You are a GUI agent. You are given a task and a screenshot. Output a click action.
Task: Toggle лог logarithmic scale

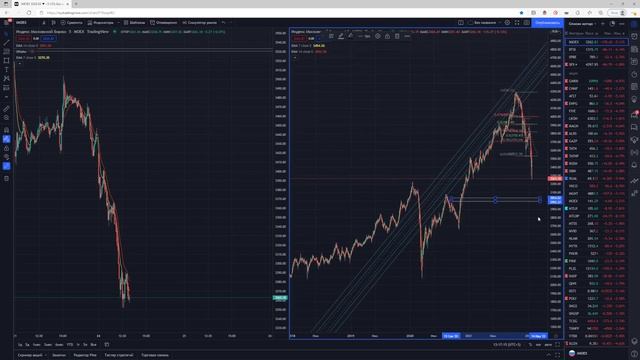point(539,345)
